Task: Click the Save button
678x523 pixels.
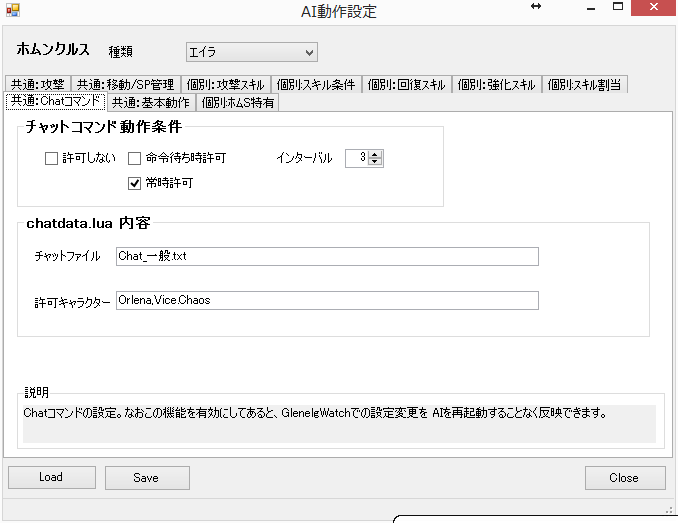Action: 147,478
